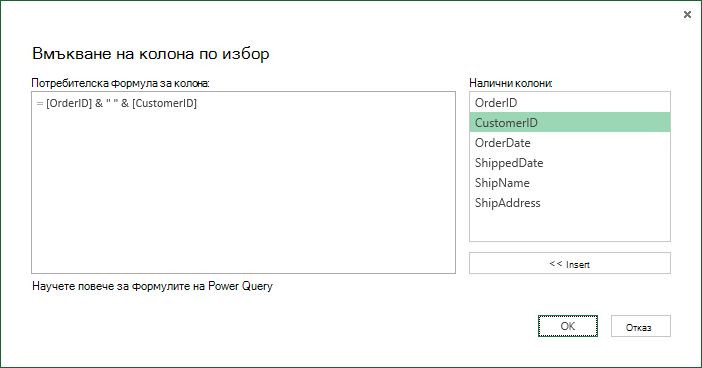The image size is (702, 368).
Task: Open the Power Query formulas help link
Action: click(152, 286)
